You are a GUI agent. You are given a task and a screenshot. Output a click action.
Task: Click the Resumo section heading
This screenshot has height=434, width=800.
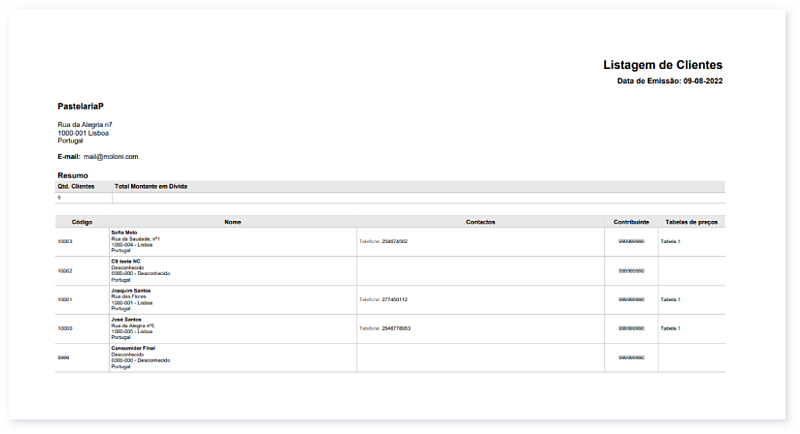pyautogui.click(x=72, y=176)
